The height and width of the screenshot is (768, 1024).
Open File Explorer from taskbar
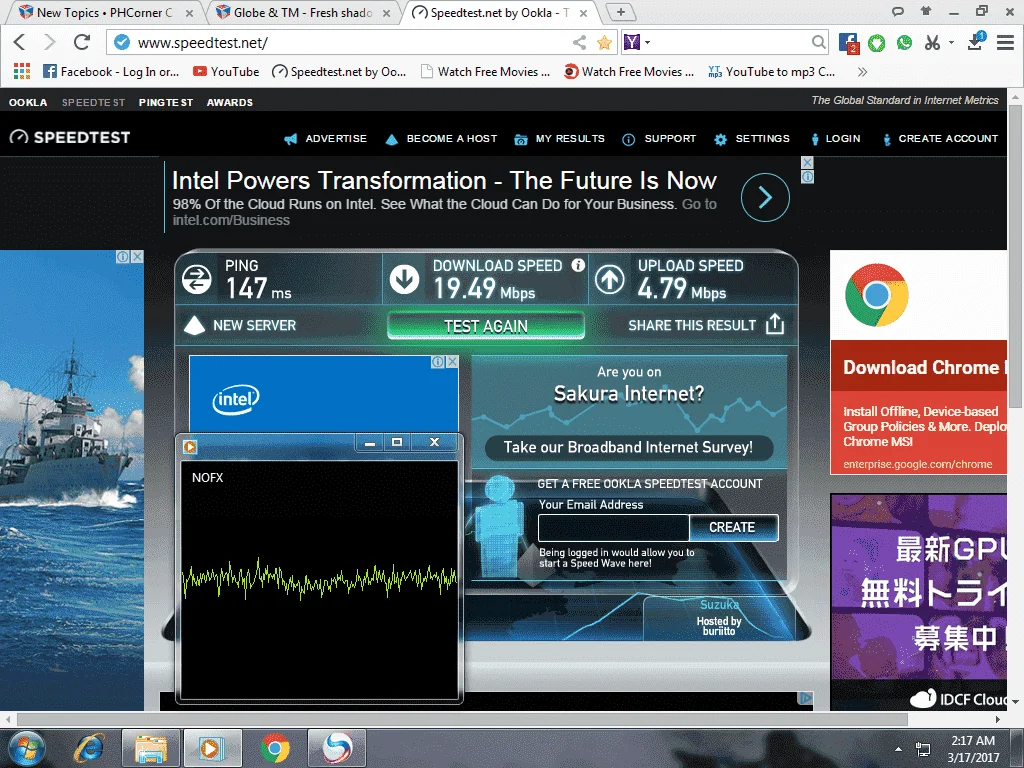click(150, 748)
